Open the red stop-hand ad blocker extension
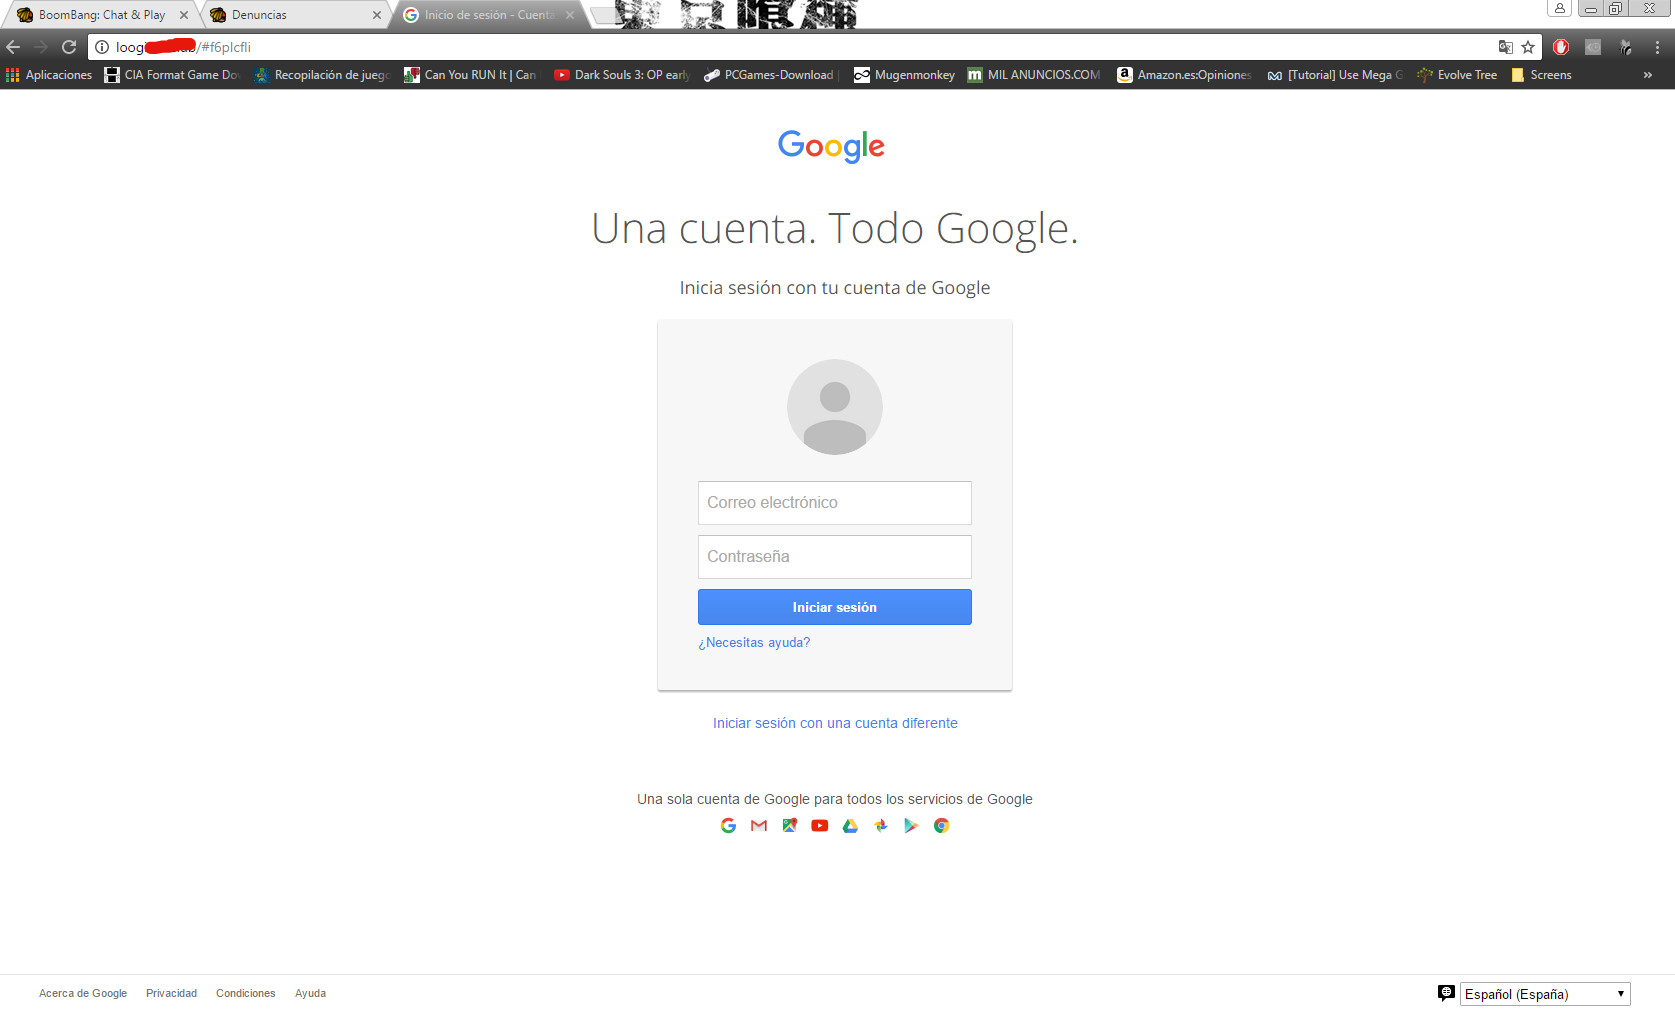Screen dimensions: 1675x1009 pos(1561,47)
